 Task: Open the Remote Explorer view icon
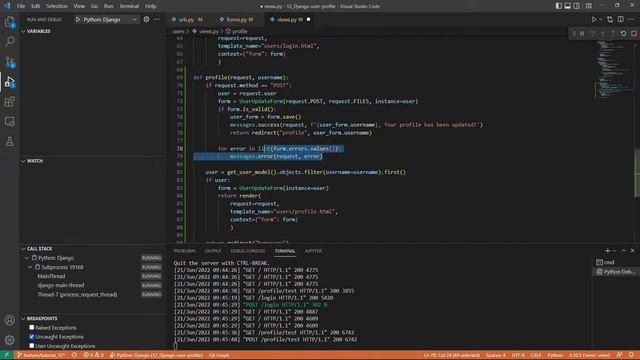(x=9, y=121)
